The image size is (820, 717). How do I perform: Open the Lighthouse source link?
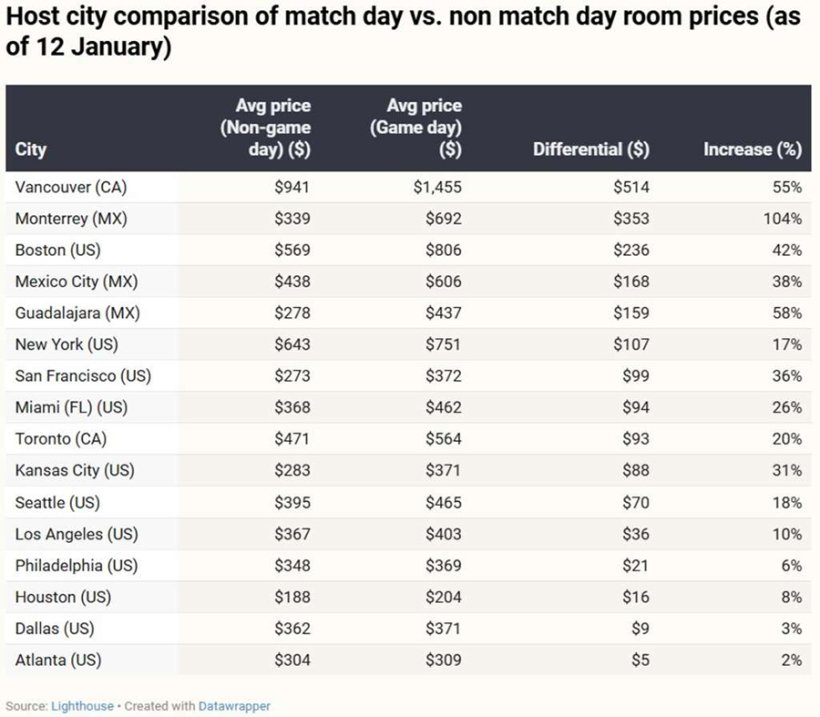tap(85, 706)
